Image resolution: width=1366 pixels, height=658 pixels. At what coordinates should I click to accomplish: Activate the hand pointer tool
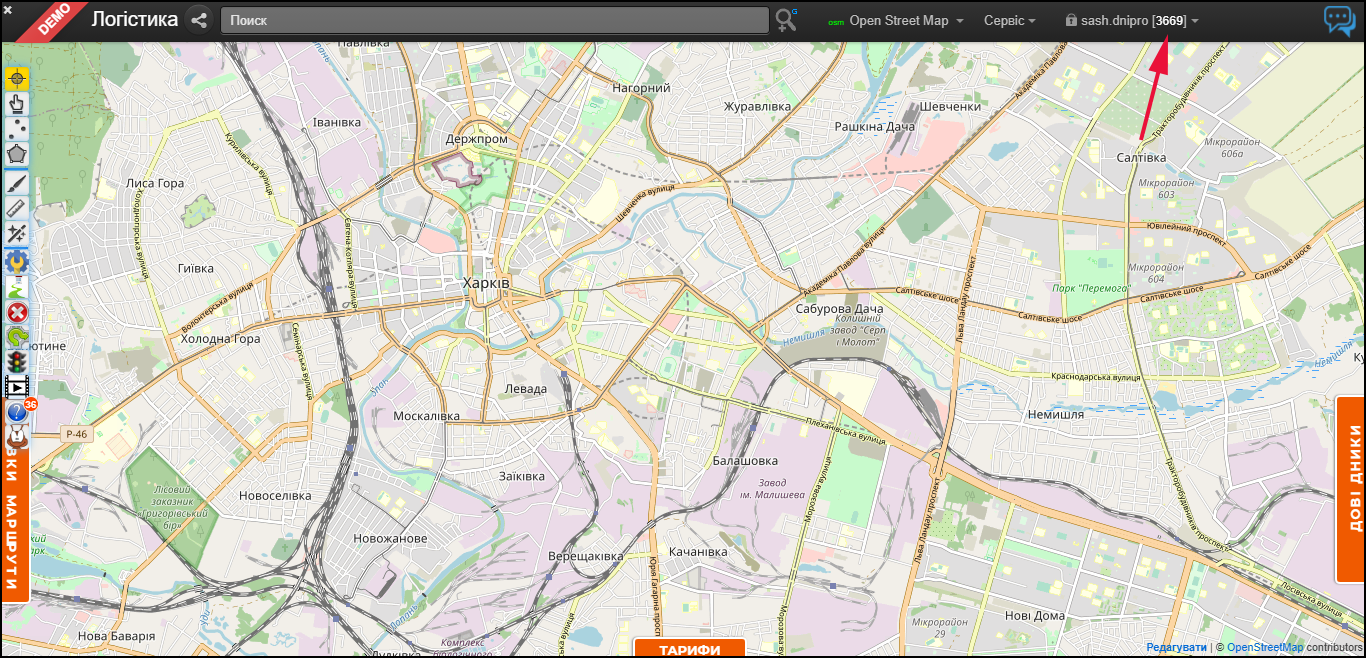(17, 103)
